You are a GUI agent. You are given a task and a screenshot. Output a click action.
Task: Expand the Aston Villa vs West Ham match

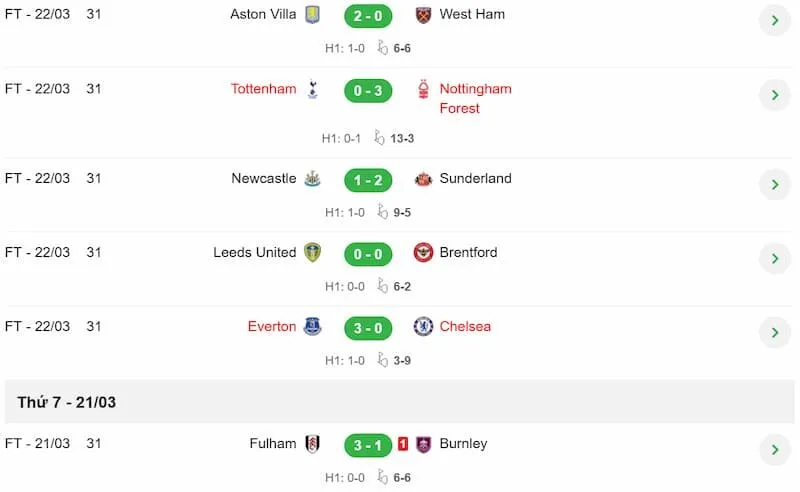(x=774, y=20)
